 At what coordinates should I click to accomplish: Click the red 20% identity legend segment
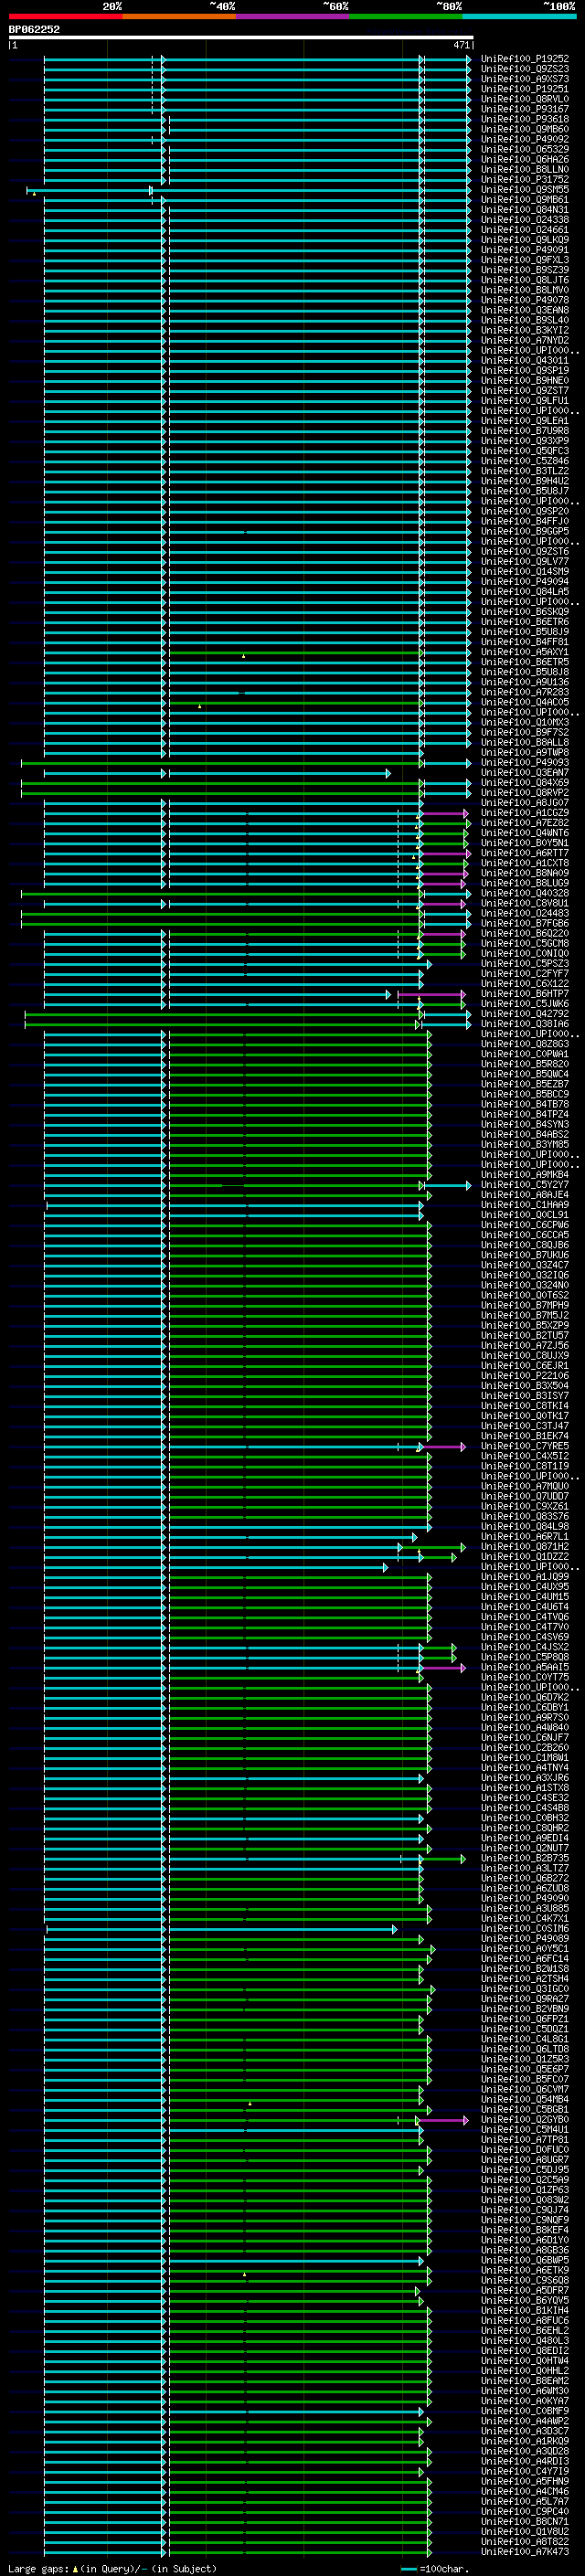click(x=65, y=16)
